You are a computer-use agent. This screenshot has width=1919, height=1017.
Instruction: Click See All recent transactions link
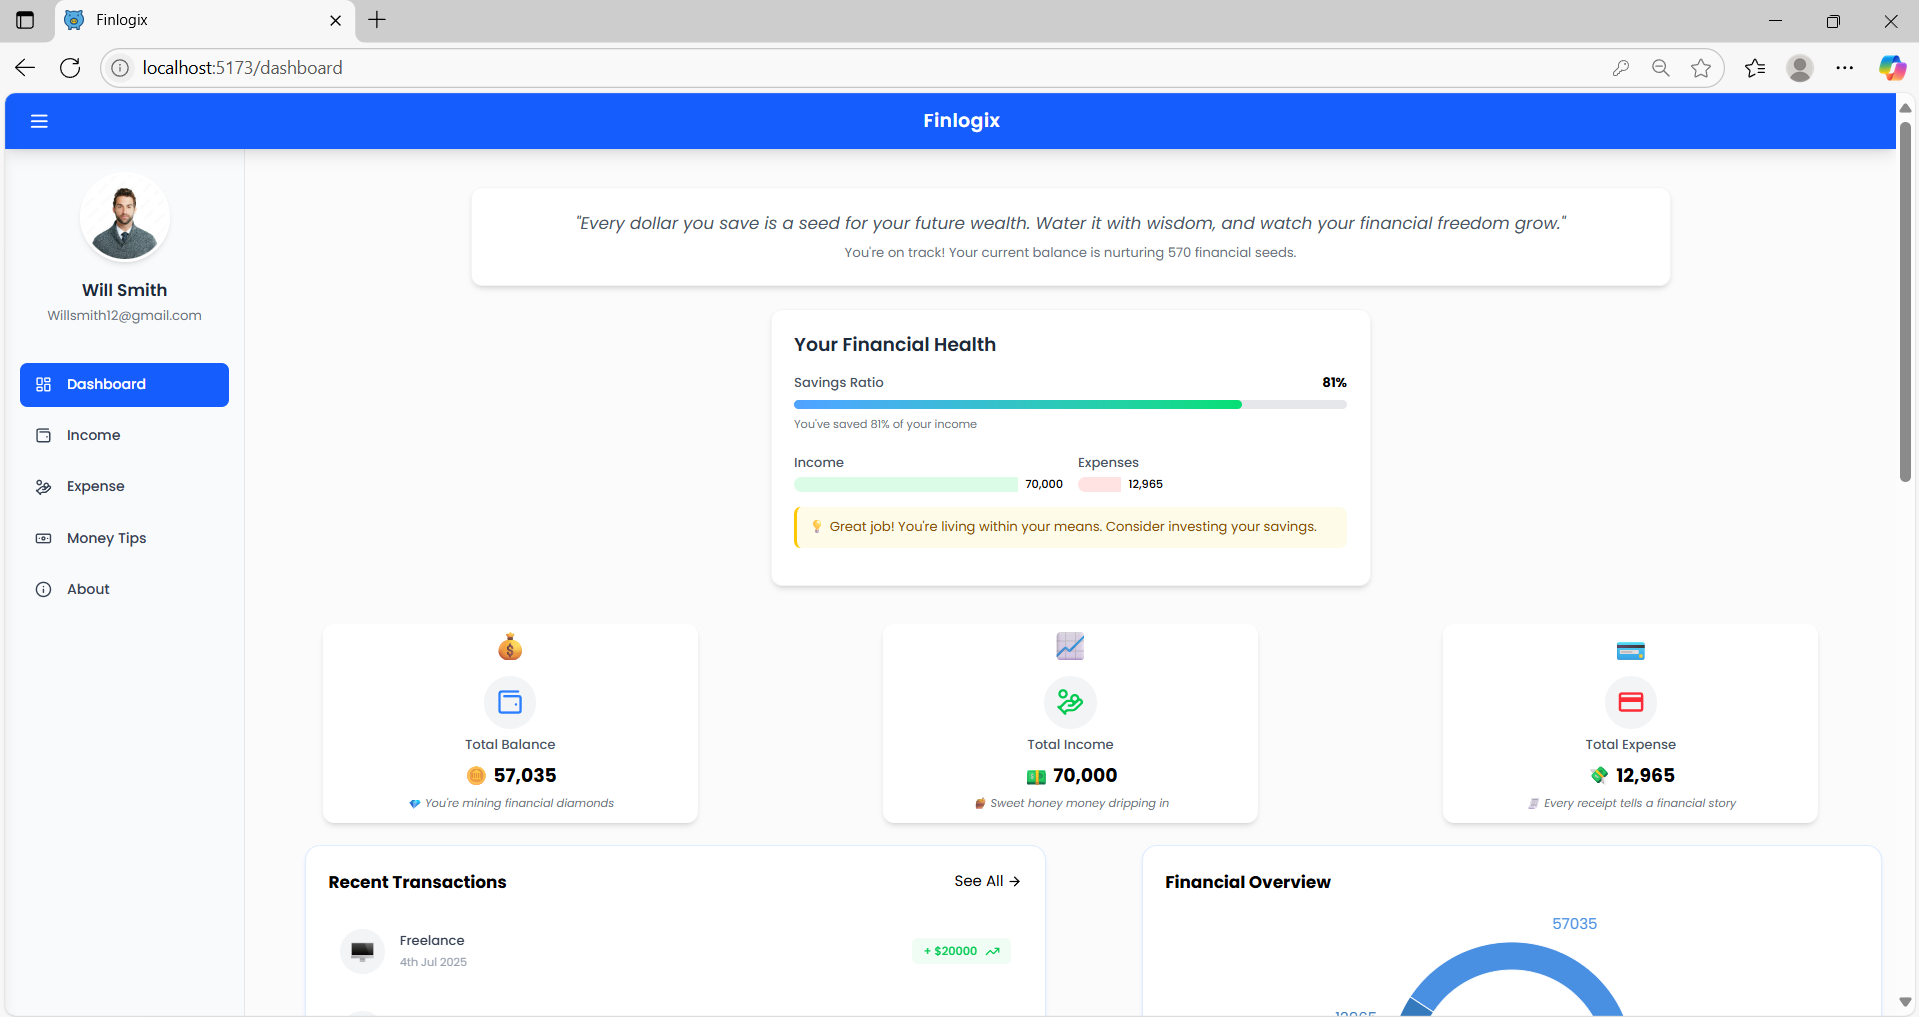click(x=987, y=881)
